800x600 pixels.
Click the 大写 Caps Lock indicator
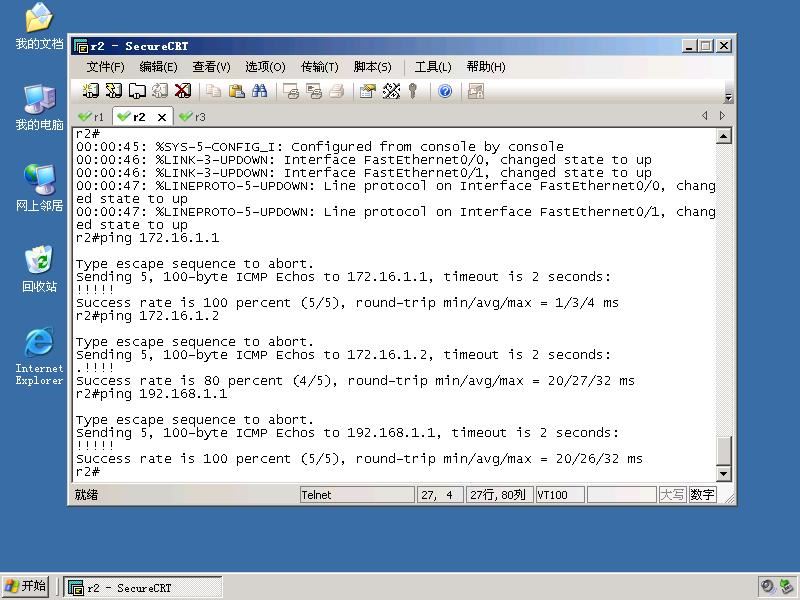(672, 495)
